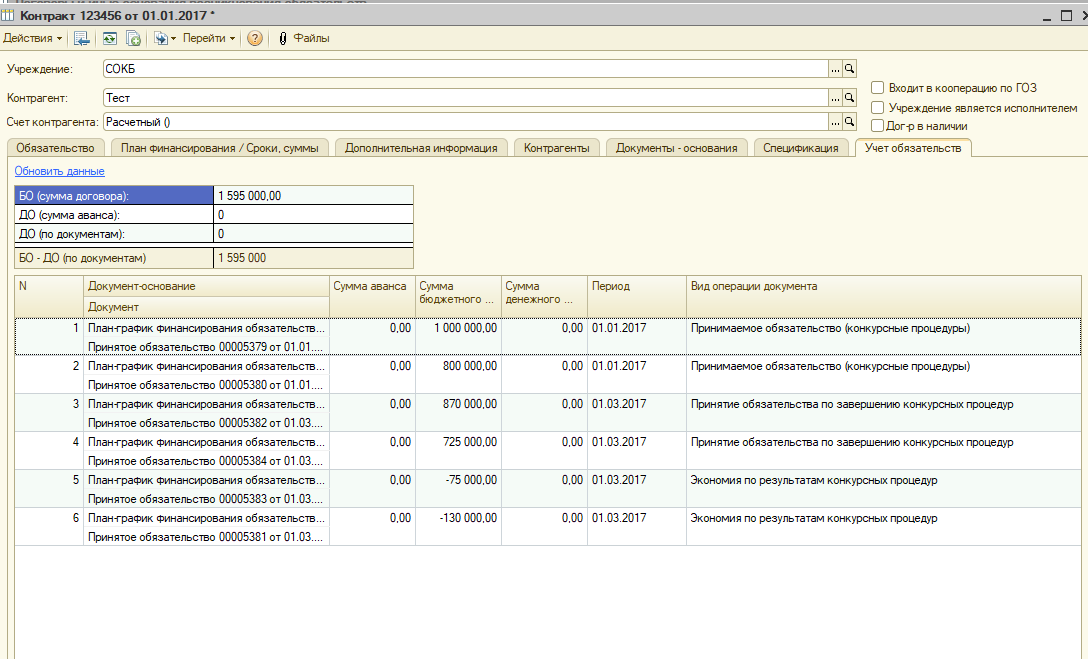
Task: Click the green refresh icon in toolbar
Action: click(x=108, y=38)
